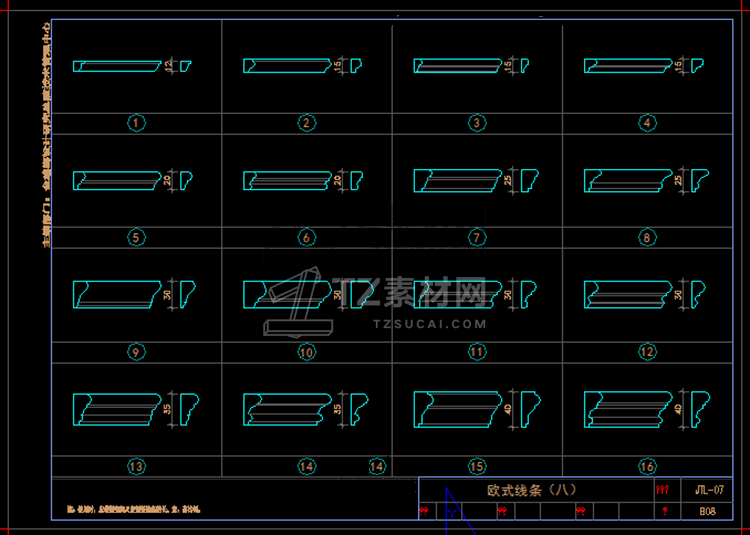This screenshot has height=535, width=750.
Task: Select molding 3 section profile
Action: pos(524,66)
